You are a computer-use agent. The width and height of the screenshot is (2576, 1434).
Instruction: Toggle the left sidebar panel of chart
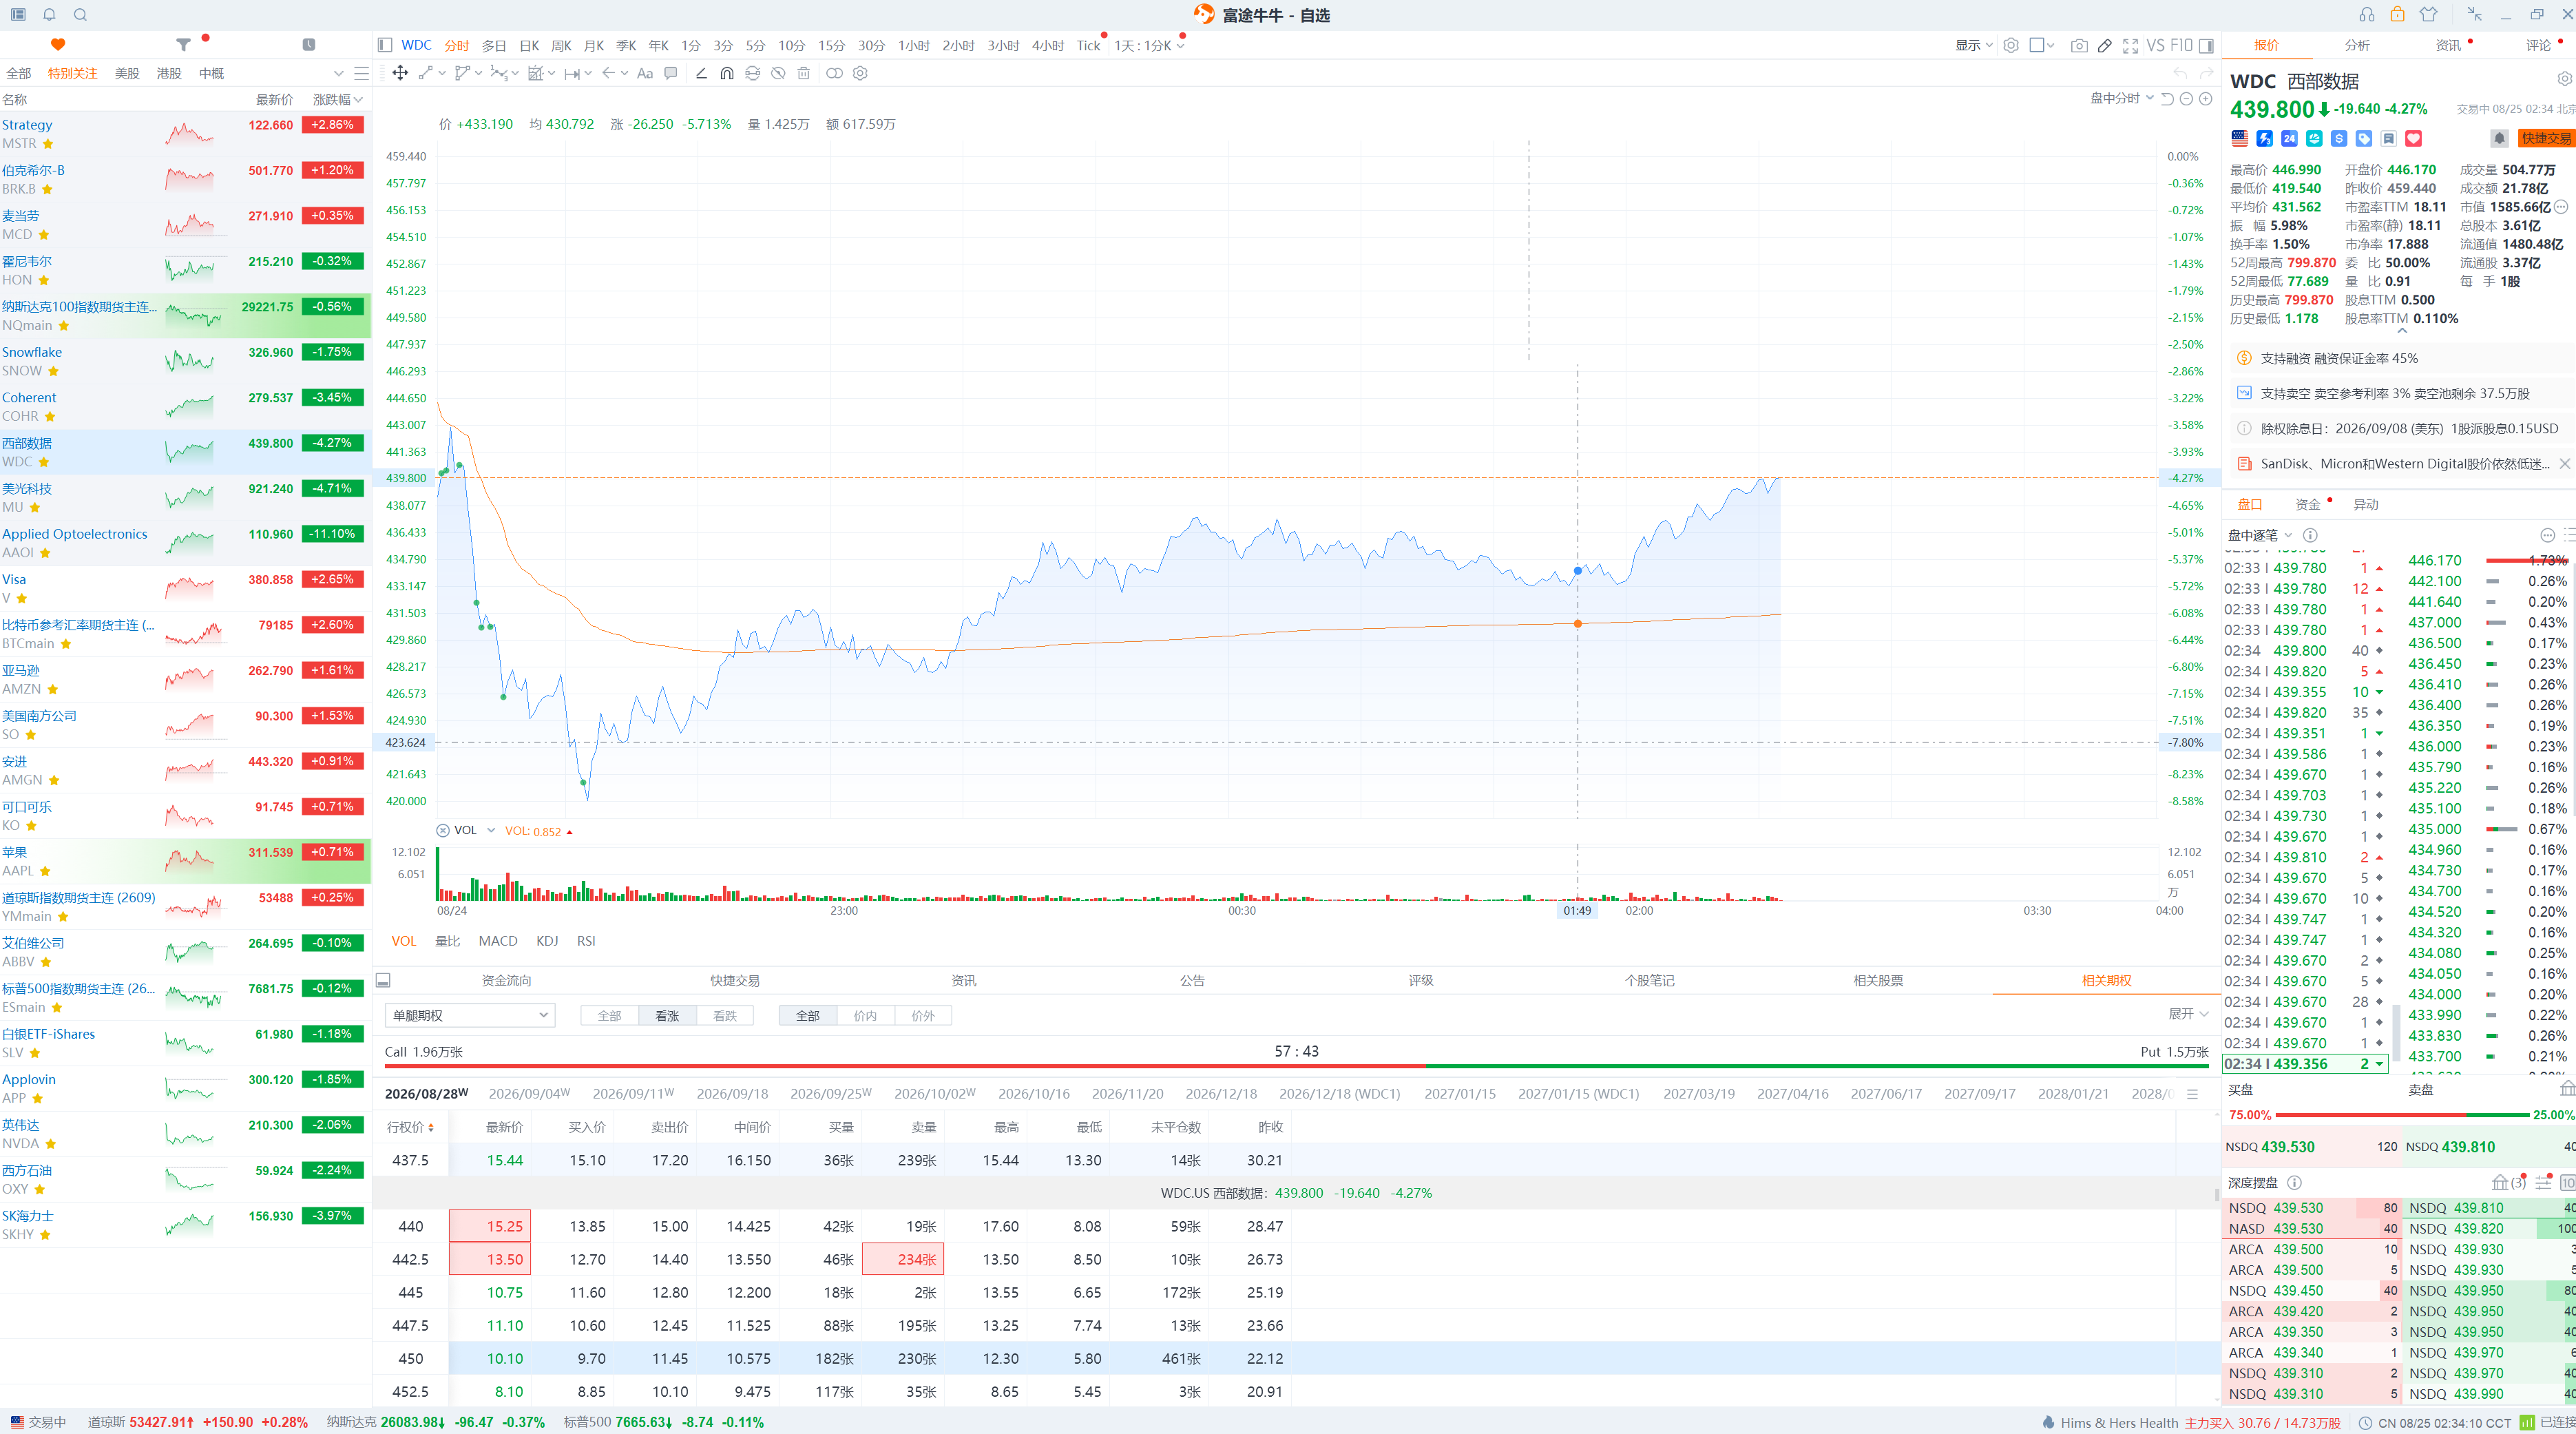coord(385,45)
